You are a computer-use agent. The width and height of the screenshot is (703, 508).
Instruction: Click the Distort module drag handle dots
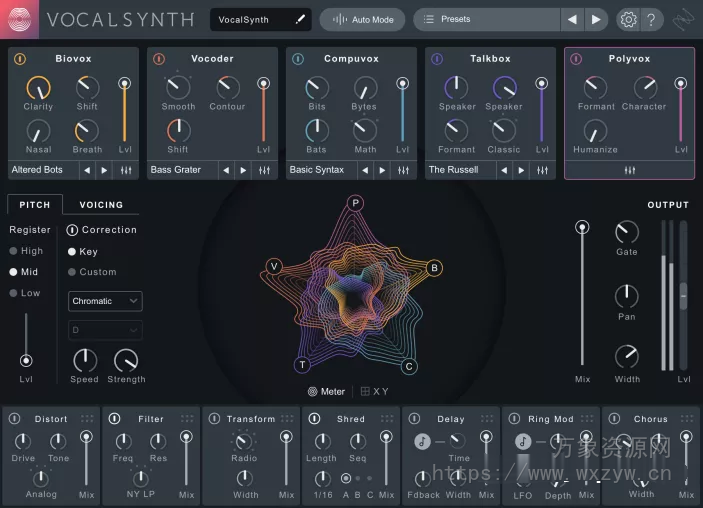[x=87, y=419]
